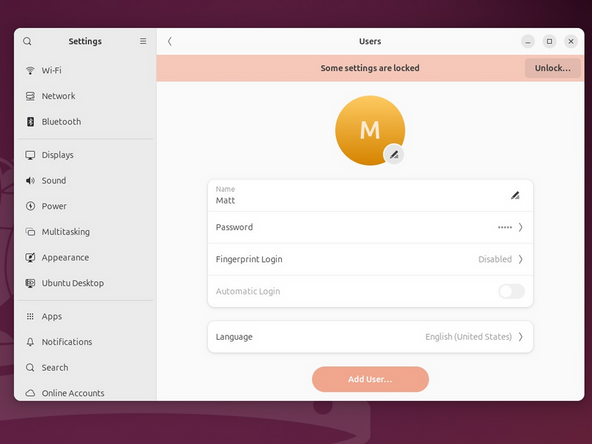Click the 'Some settings are locked' banner text
This screenshot has width=592, height=444.
coord(370,68)
